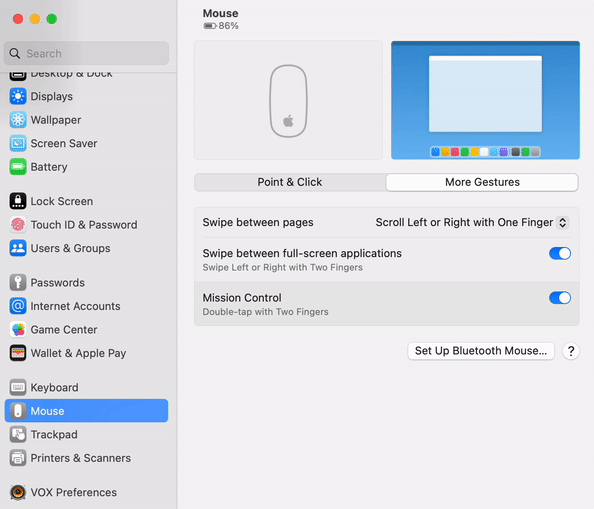Click the Mouse title heading
This screenshot has height=509, width=594.
[220, 13]
